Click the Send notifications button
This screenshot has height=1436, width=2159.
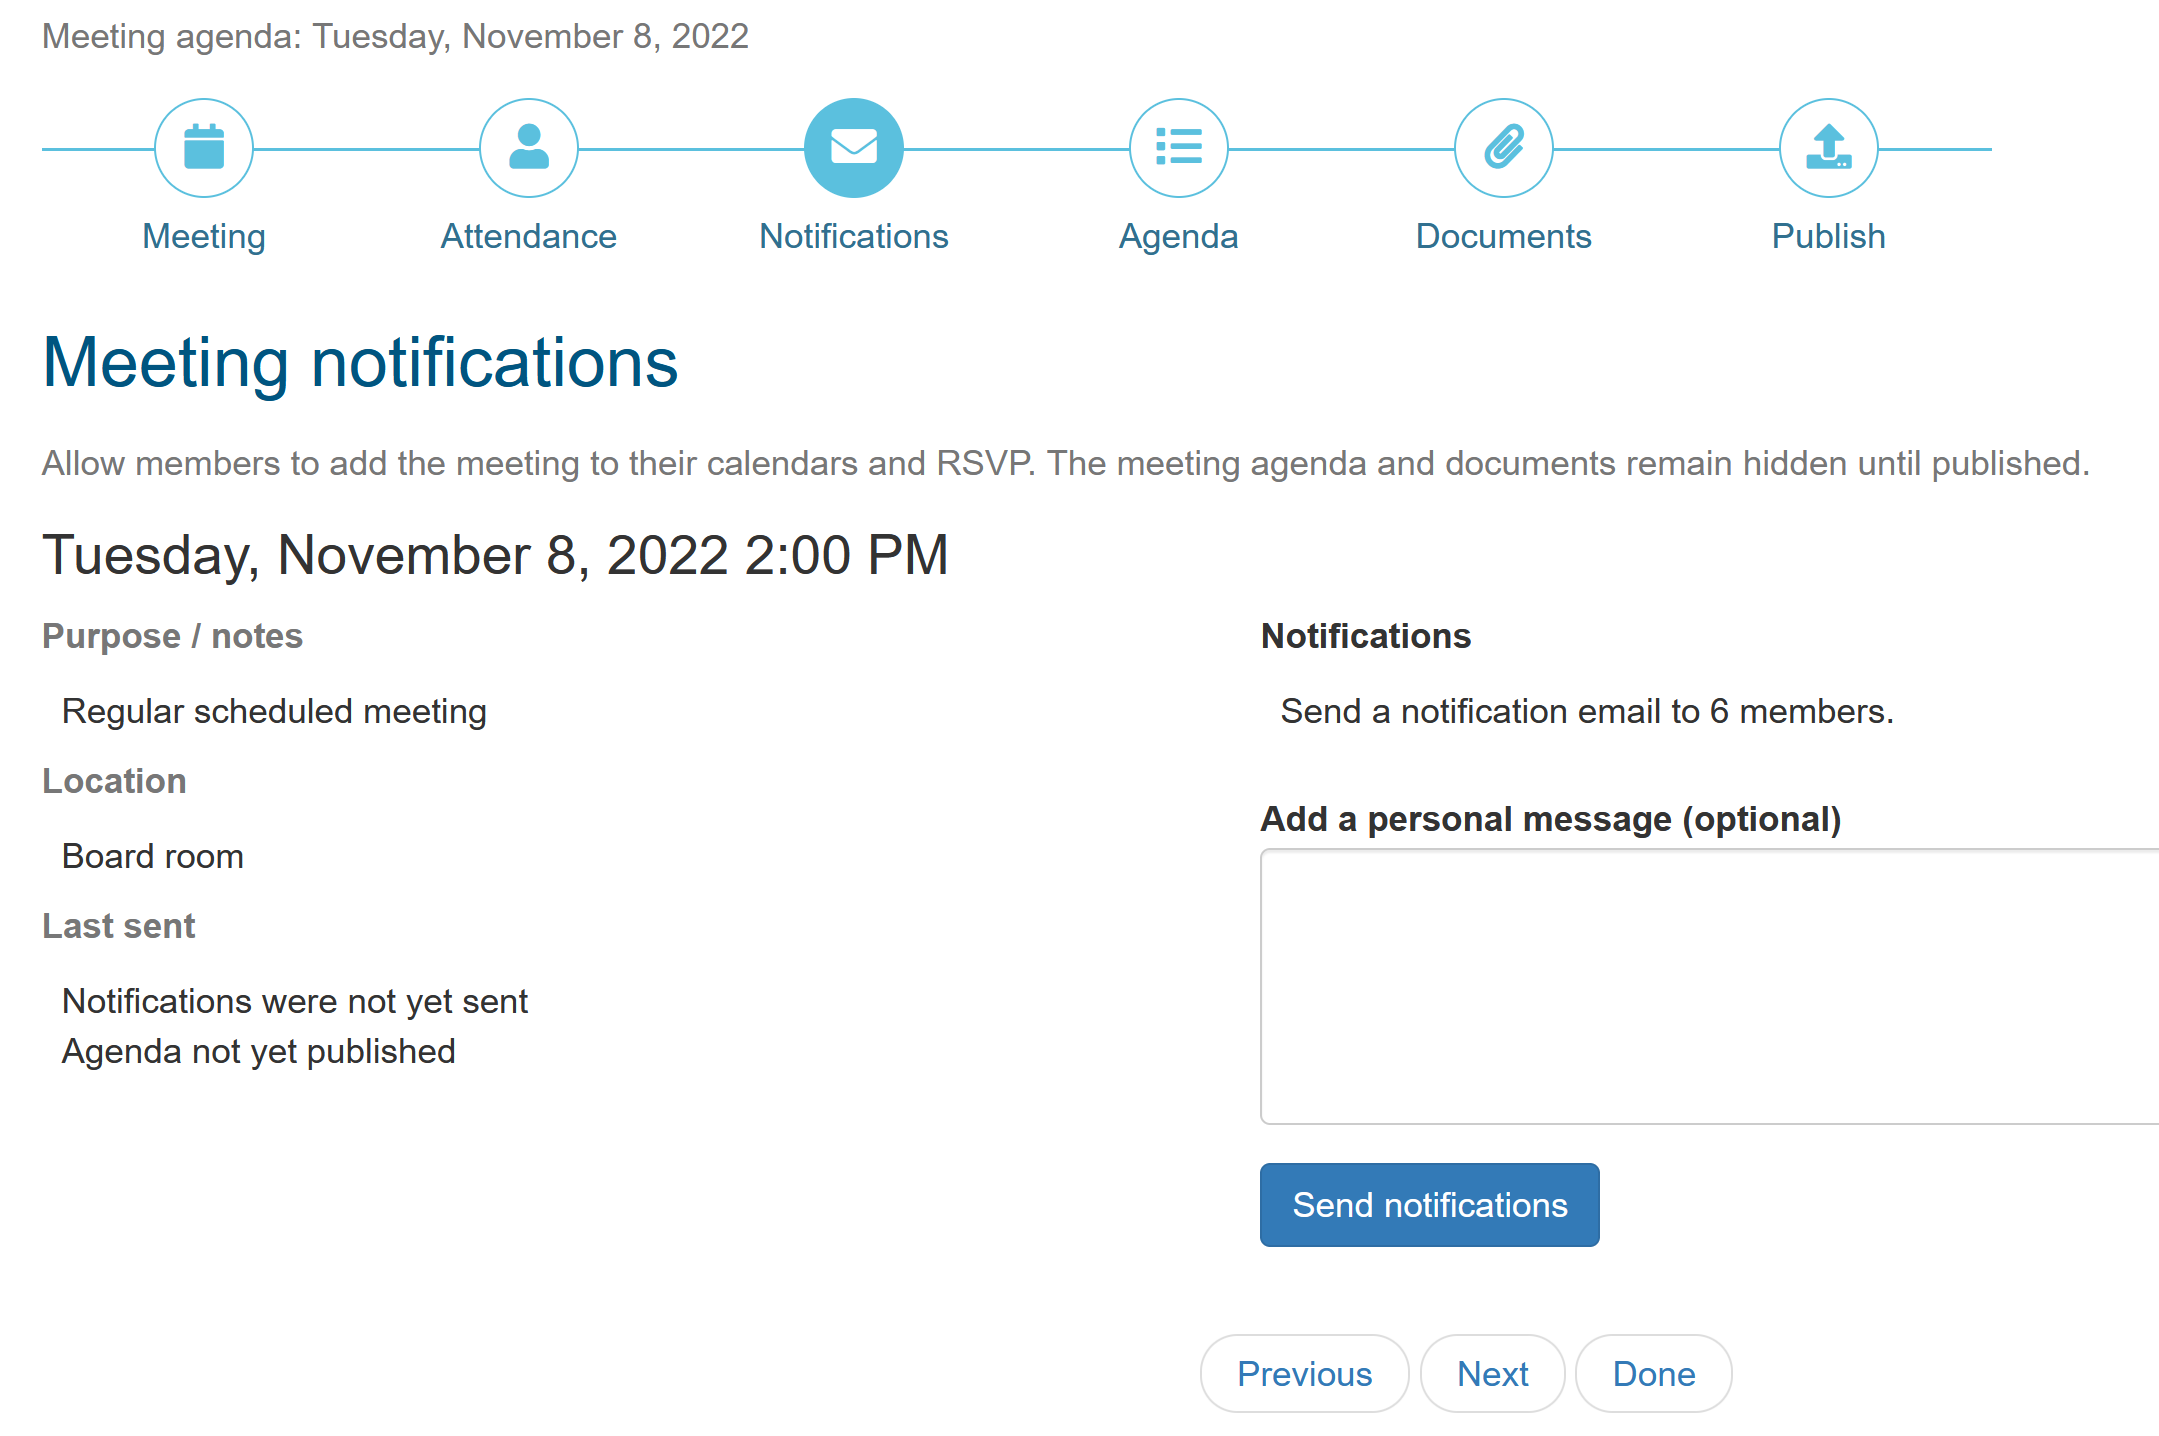click(1430, 1205)
